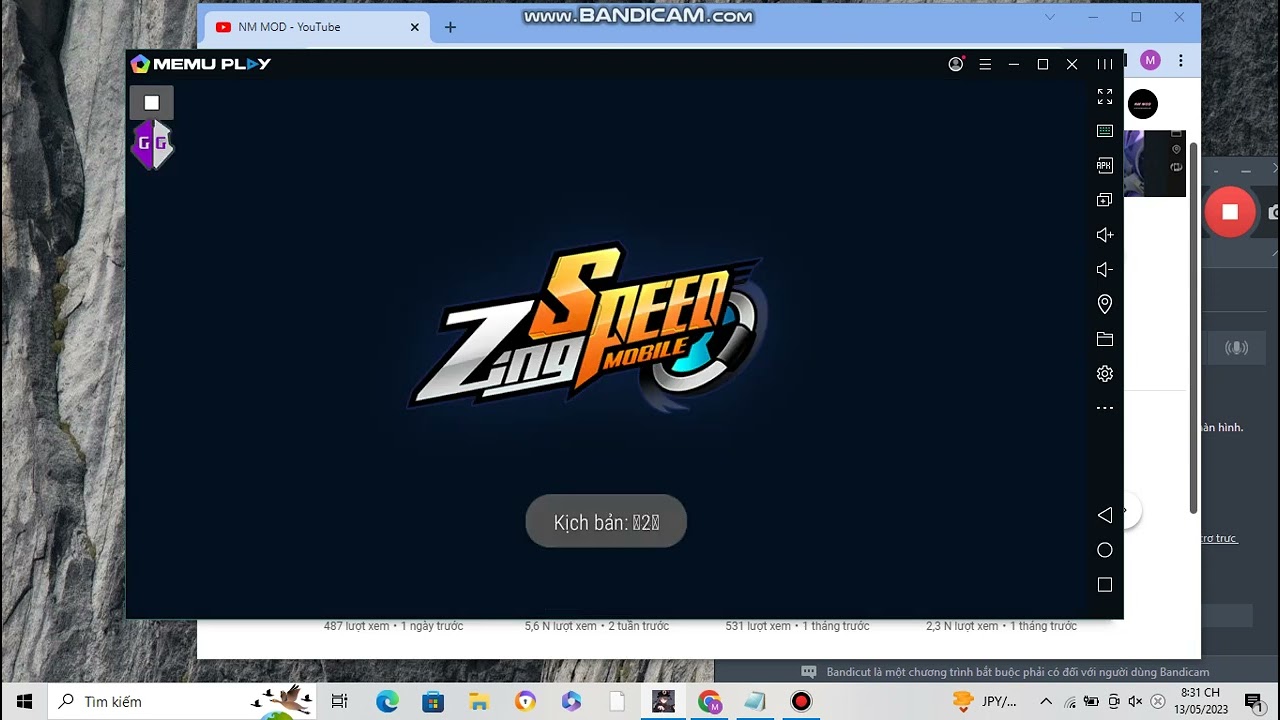
Task: Open MEmu GPS location tool
Action: click(x=1105, y=304)
